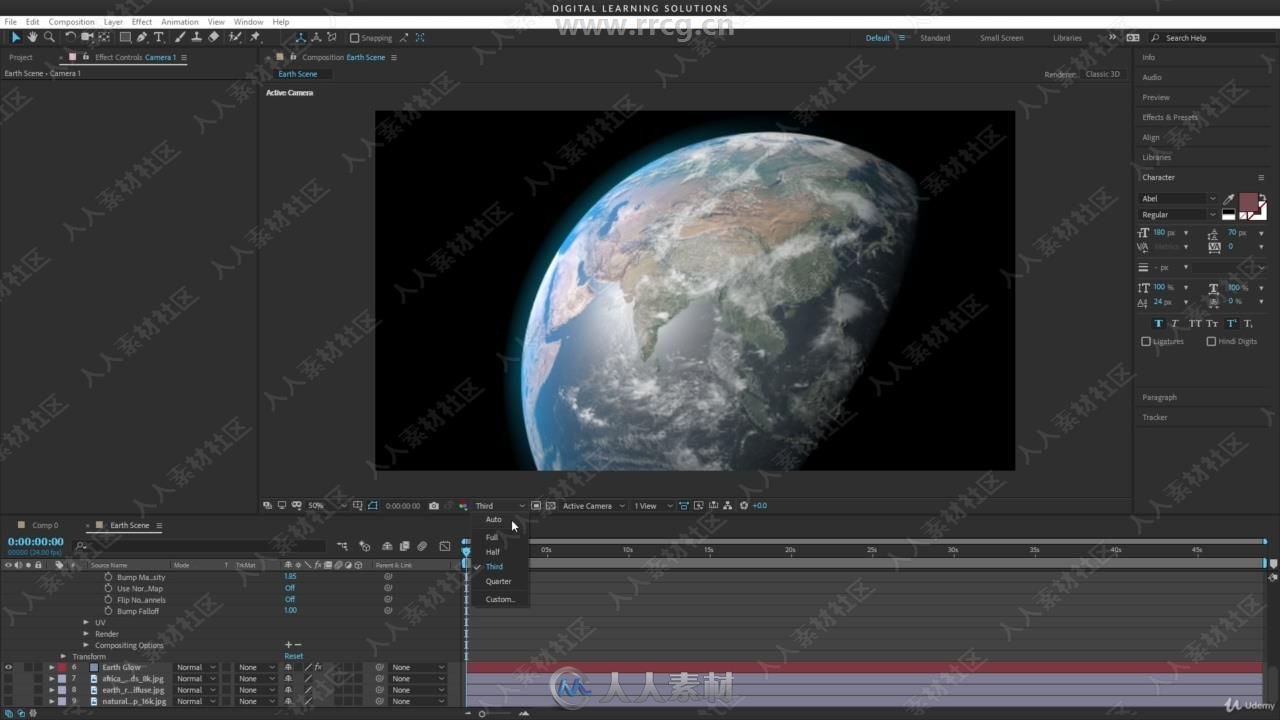Toggle Mask and Shape Path visibility in viewer
This screenshot has height=720, width=1280.
coord(372,506)
